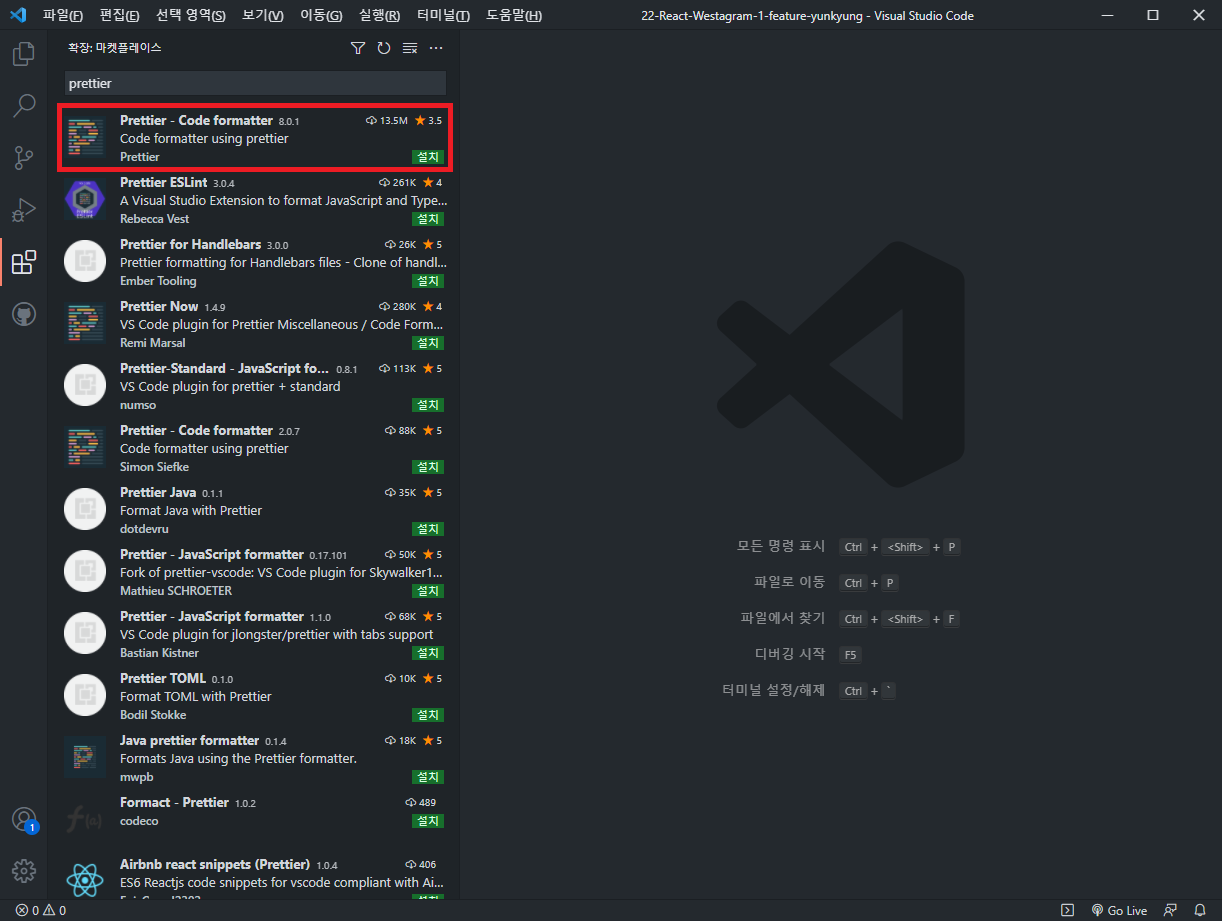Viewport: 1222px width, 921px height.
Task: Select the Extensions view icon
Action: tap(23, 262)
